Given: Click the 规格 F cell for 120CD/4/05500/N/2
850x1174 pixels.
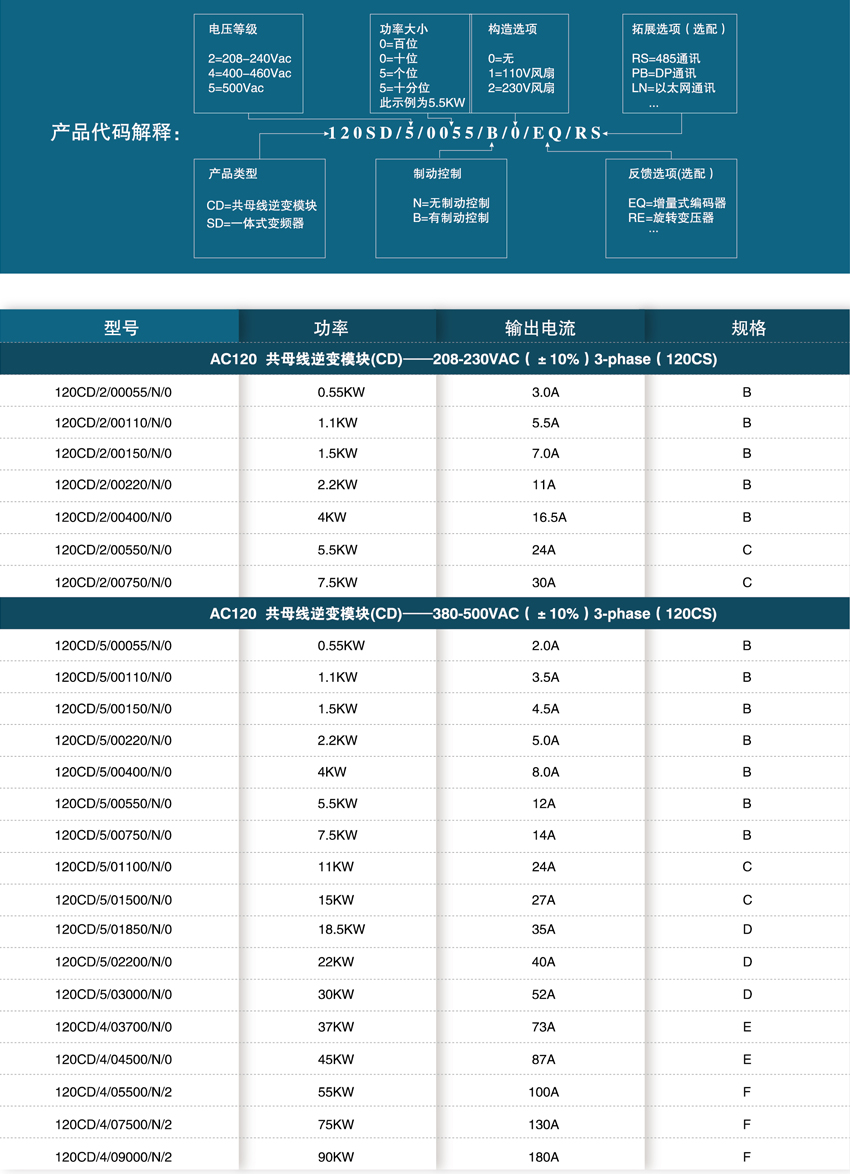Looking at the screenshot, I should [x=747, y=1091].
